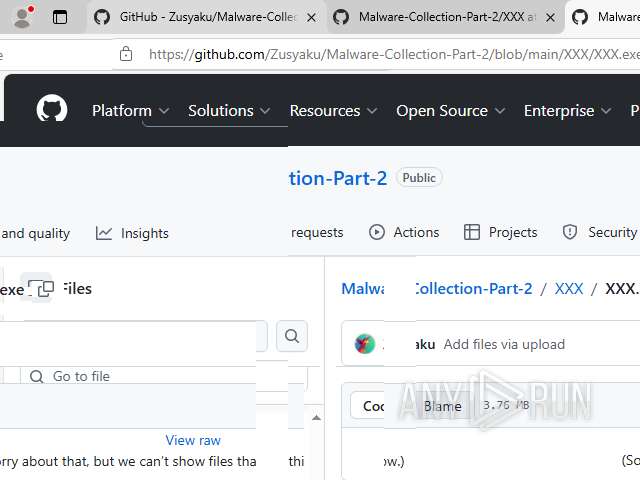This screenshot has width=640, height=480.
Task: Click the Go to file search field
Action: (163, 376)
